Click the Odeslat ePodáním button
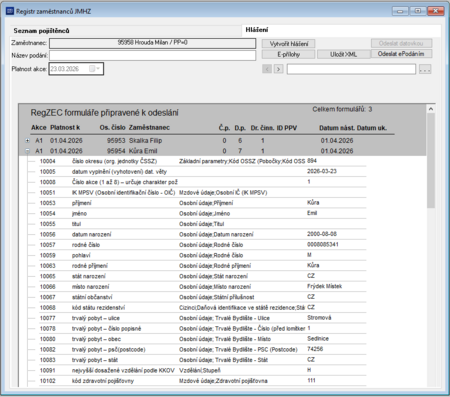The width and height of the screenshot is (450, 397). click(401, 54)
